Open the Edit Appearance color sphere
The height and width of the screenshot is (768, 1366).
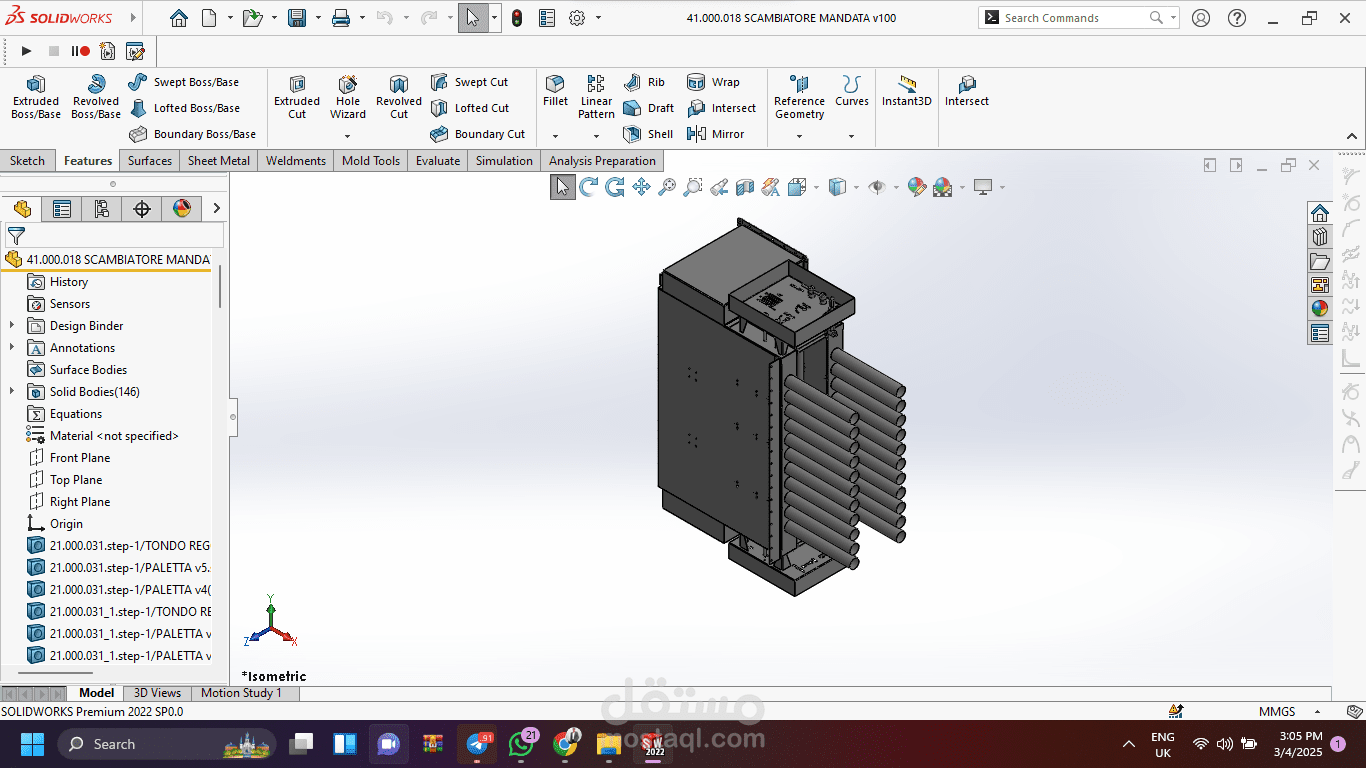[917, 187]
